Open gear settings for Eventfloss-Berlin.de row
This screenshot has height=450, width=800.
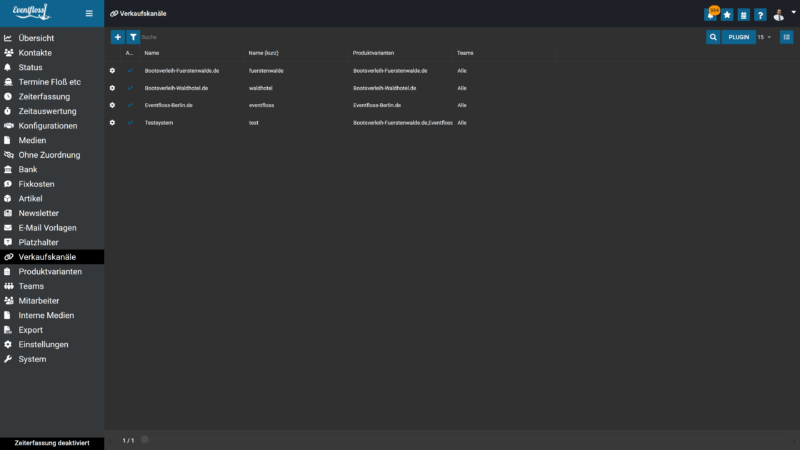click(x=112, y=105)
